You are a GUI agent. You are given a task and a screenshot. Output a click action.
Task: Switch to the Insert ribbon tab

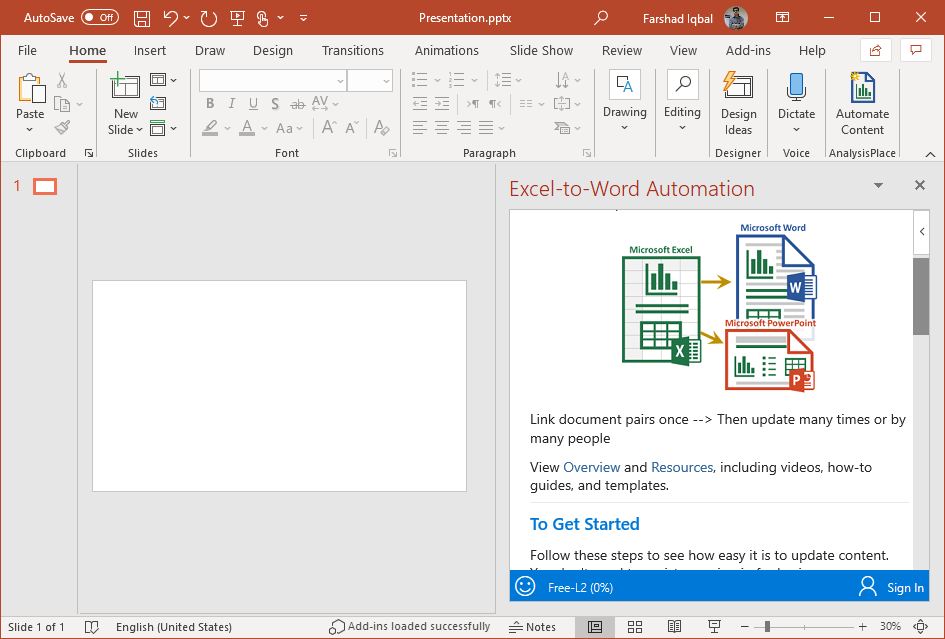tap(150, 50)
